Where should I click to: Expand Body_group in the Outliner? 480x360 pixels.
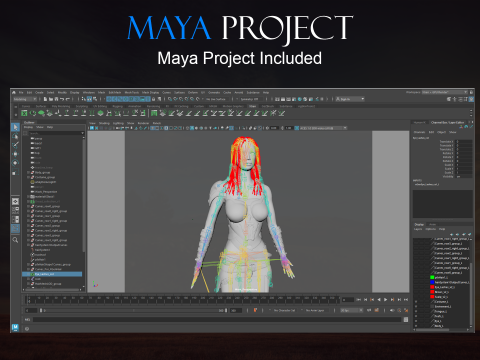pyautogui.click(x=28, y=172)
